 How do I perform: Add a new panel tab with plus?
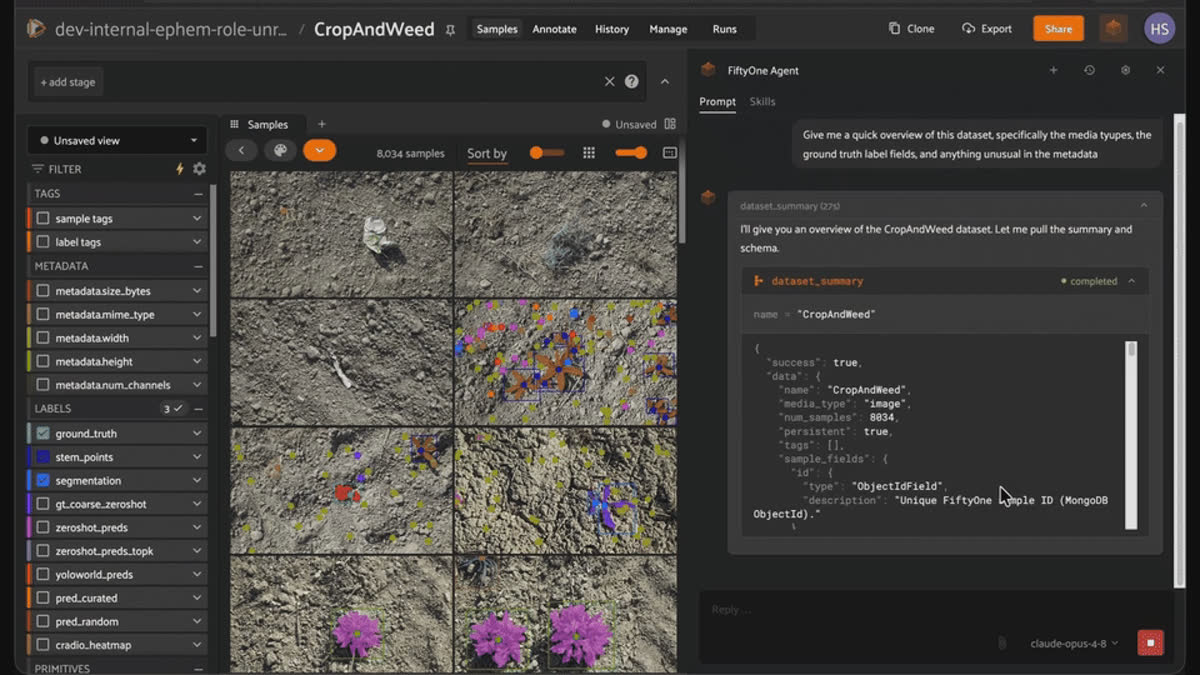pos(321,124)
